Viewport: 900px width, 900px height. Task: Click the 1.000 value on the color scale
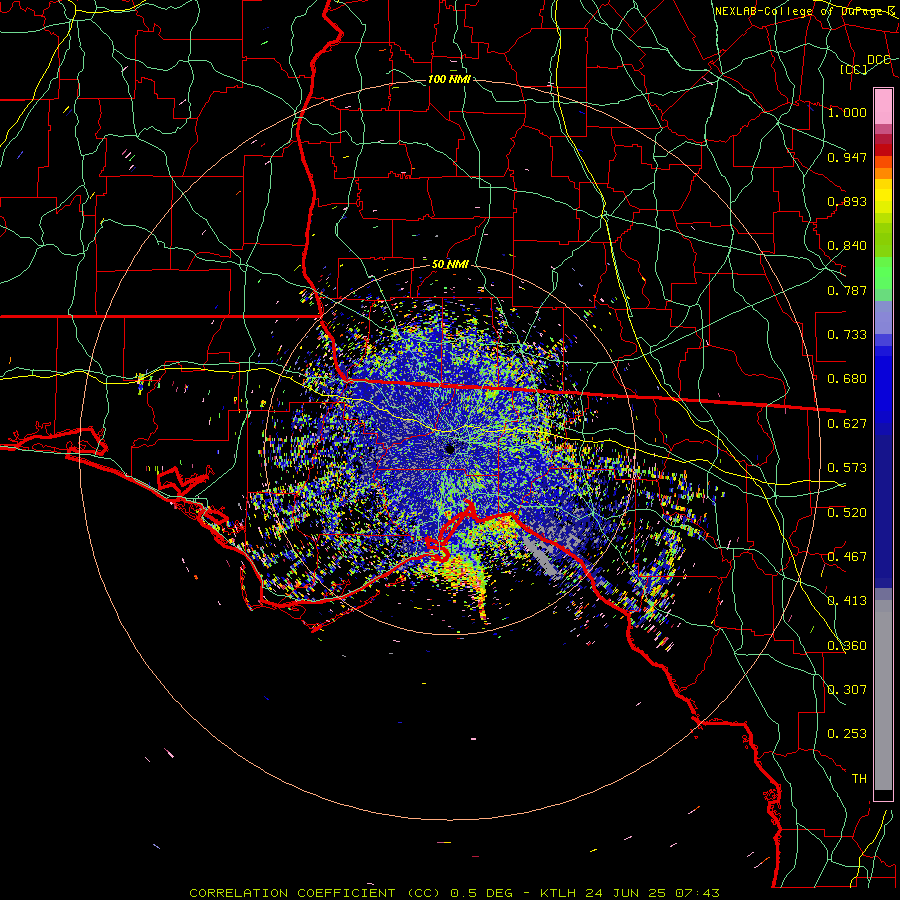[847, 112]
